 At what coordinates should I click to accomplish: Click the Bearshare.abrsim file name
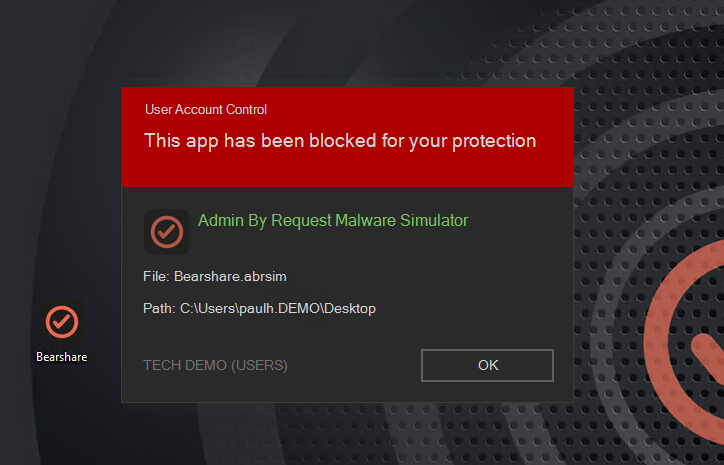[x=230, y=277]
